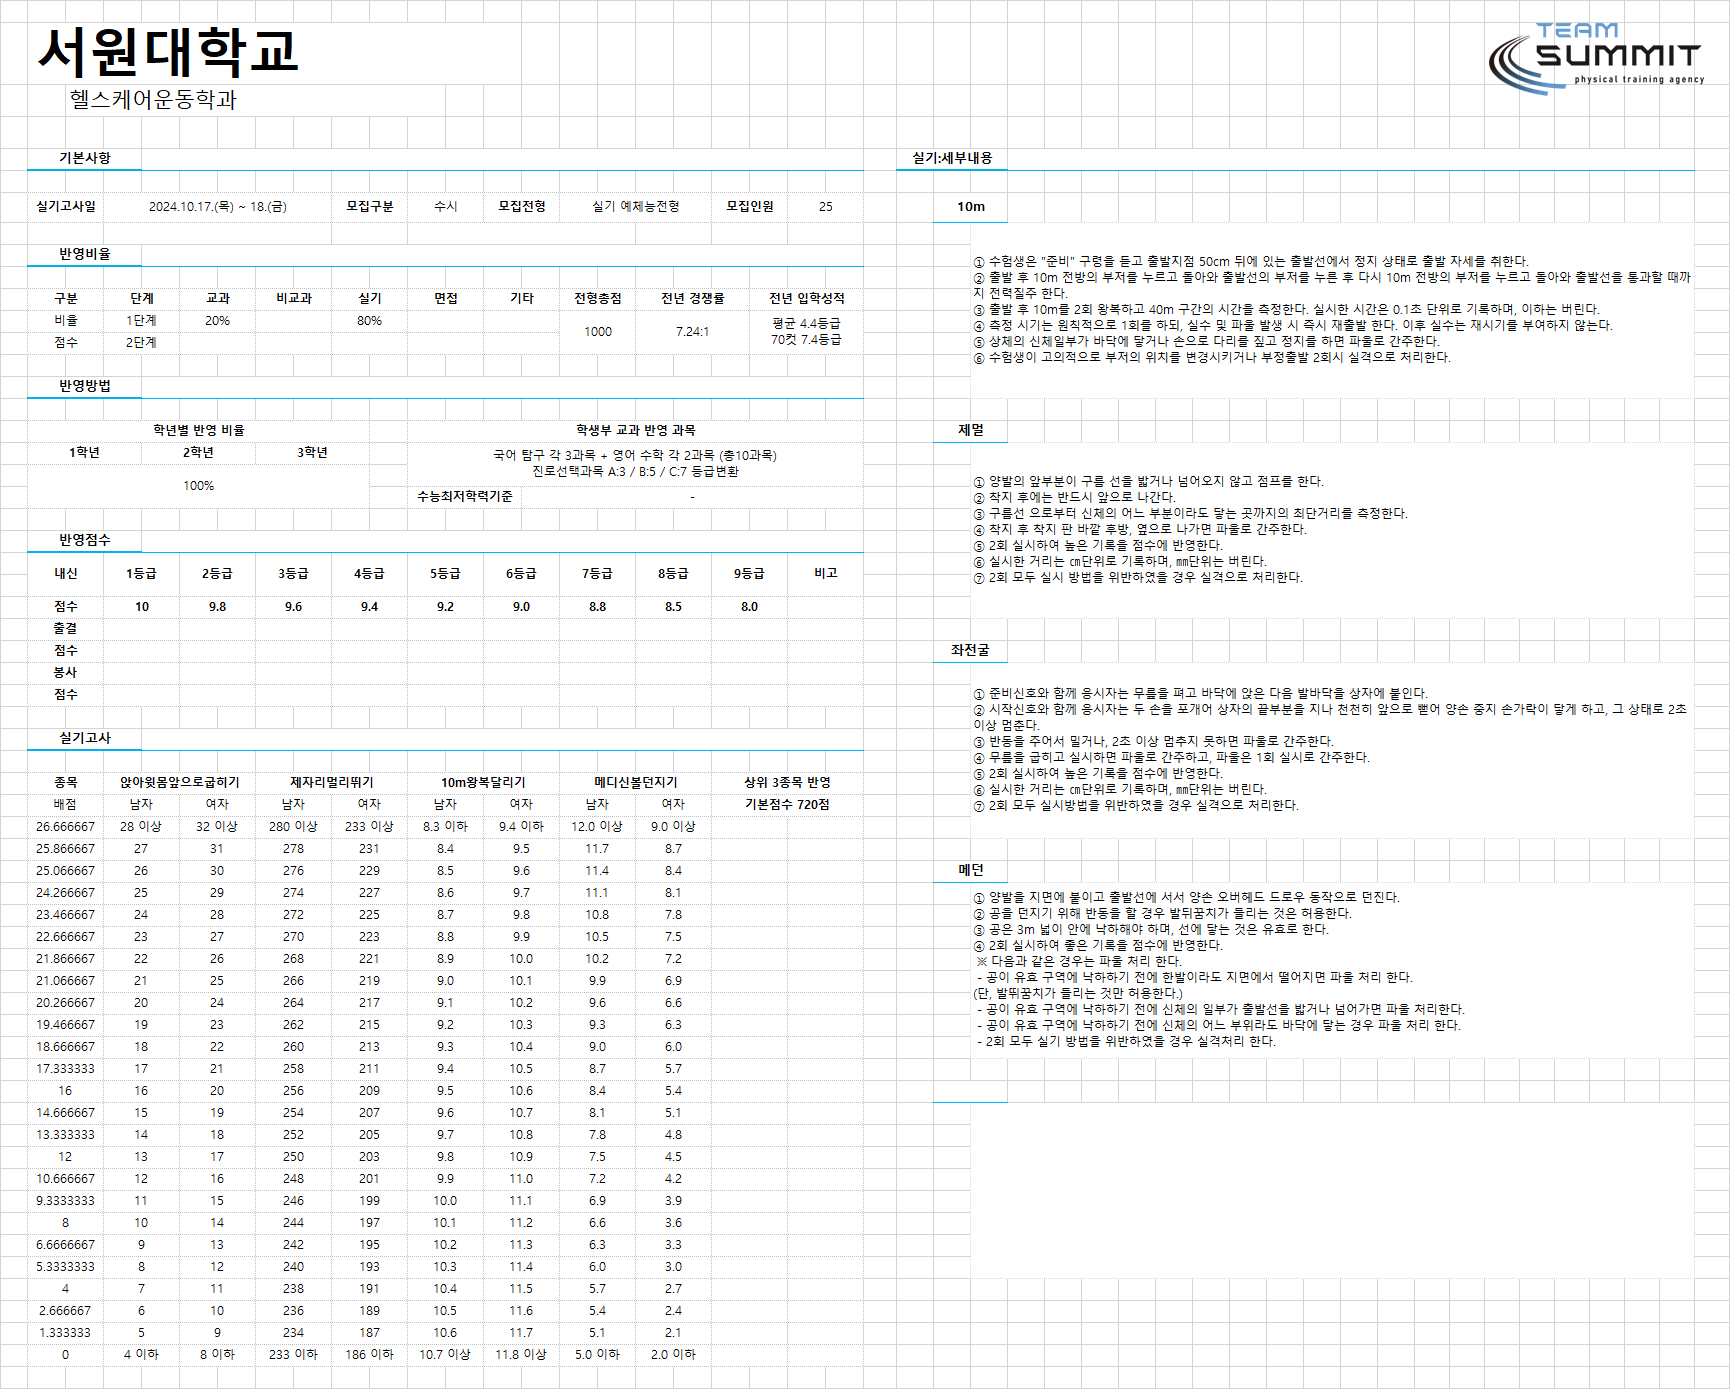
Task: Select the 메디신볼던지기 column header
Action: pyautogui.click(x=636, y=783)
